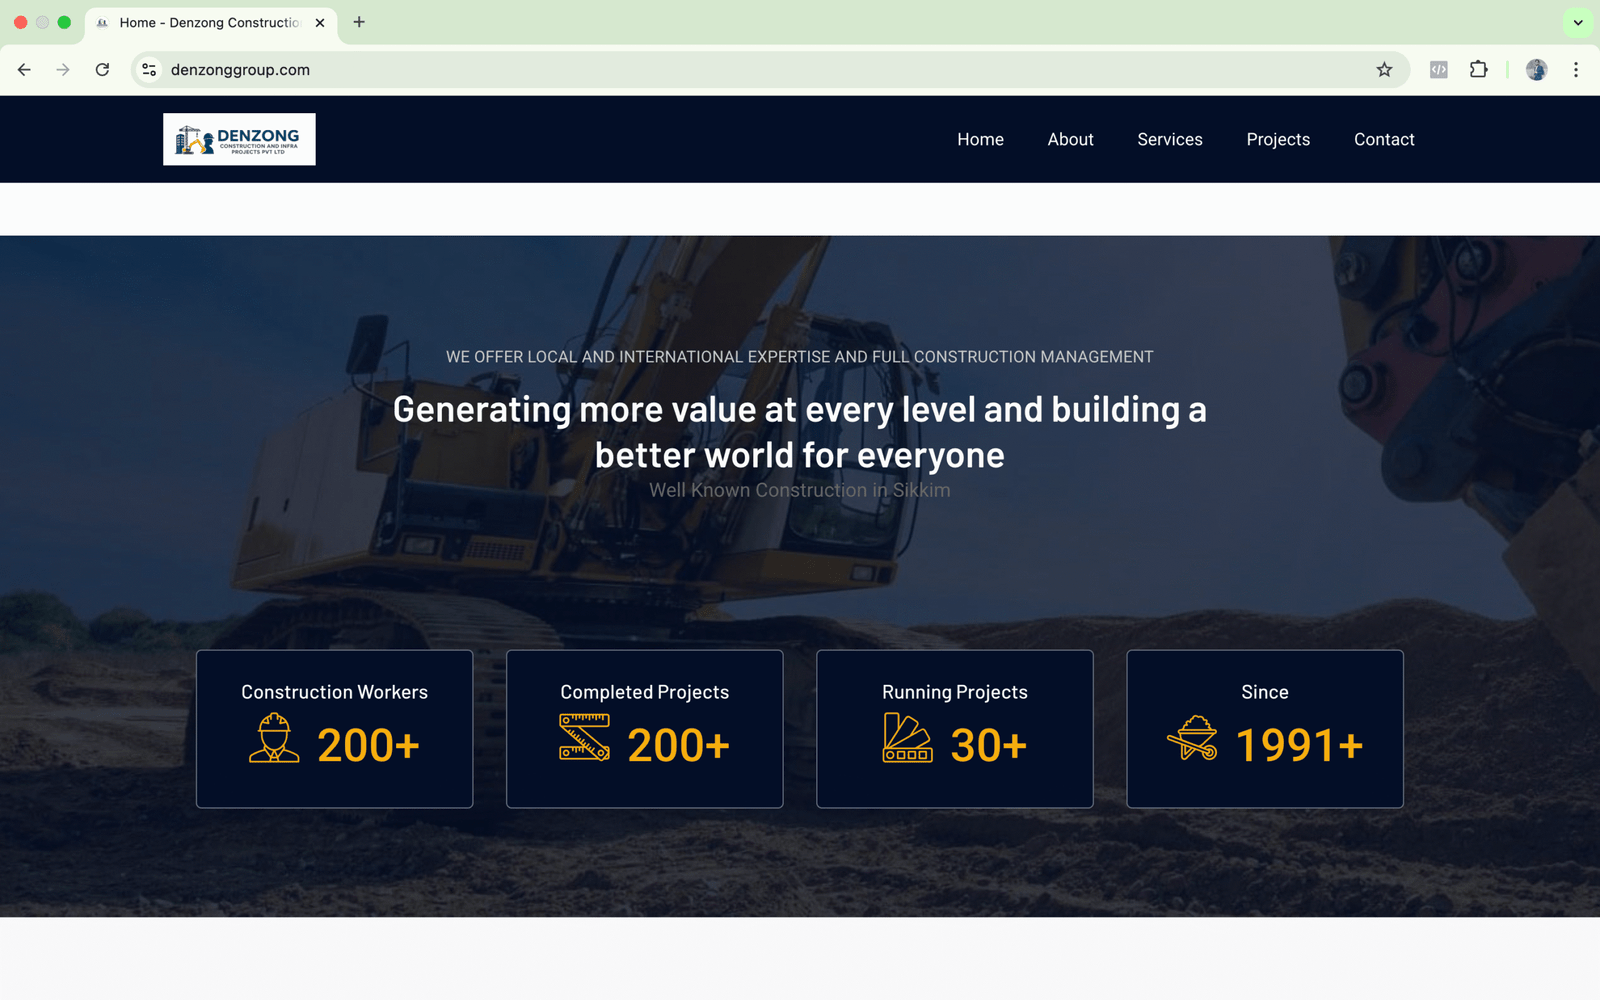Image resolution: width=1600 pixels, height=1000 pixels.
Task: Open a new browser tab
Action: pyautogui.click(x=359, y=22)
